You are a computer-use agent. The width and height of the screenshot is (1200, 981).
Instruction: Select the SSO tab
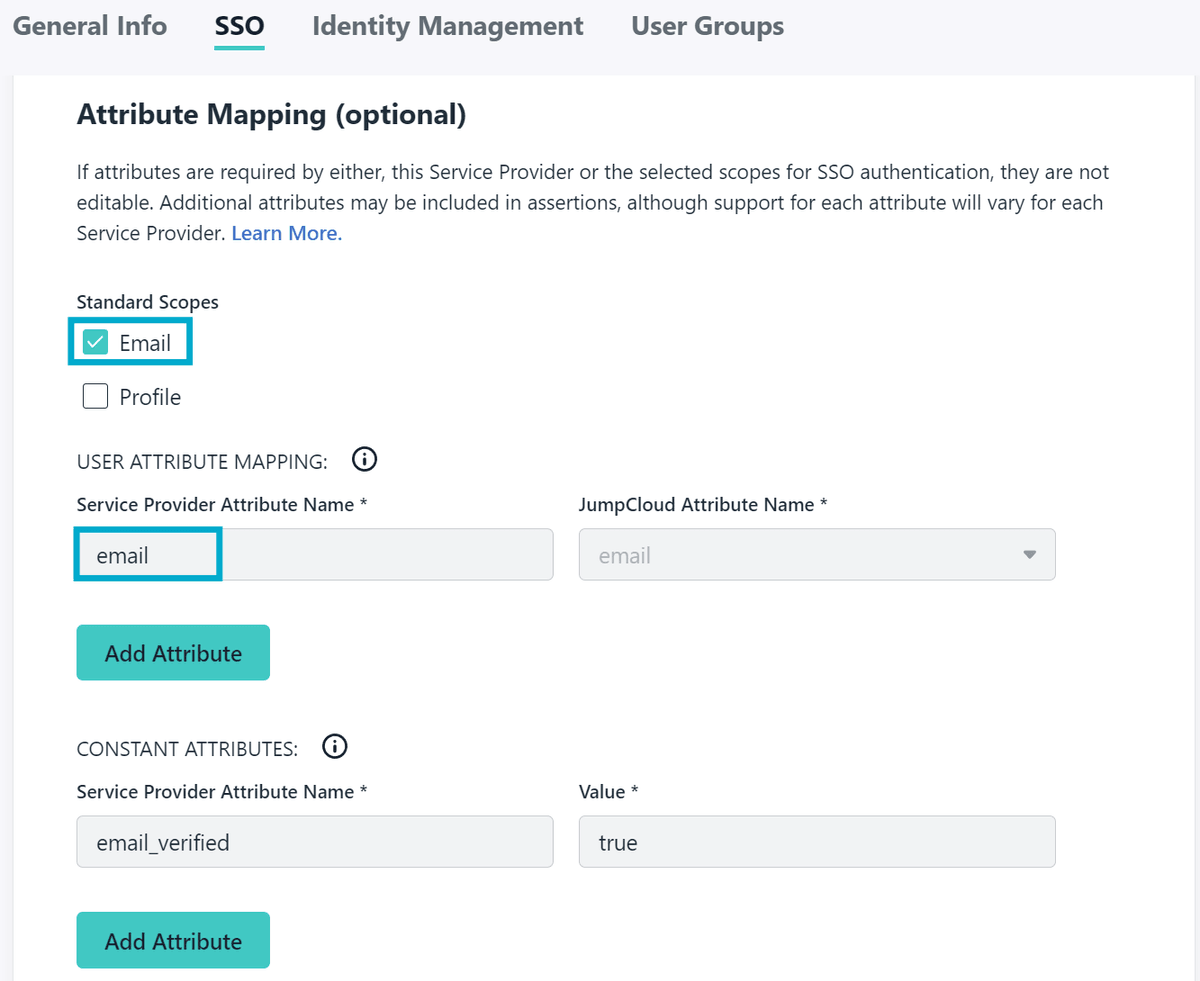tap(239, 26)
